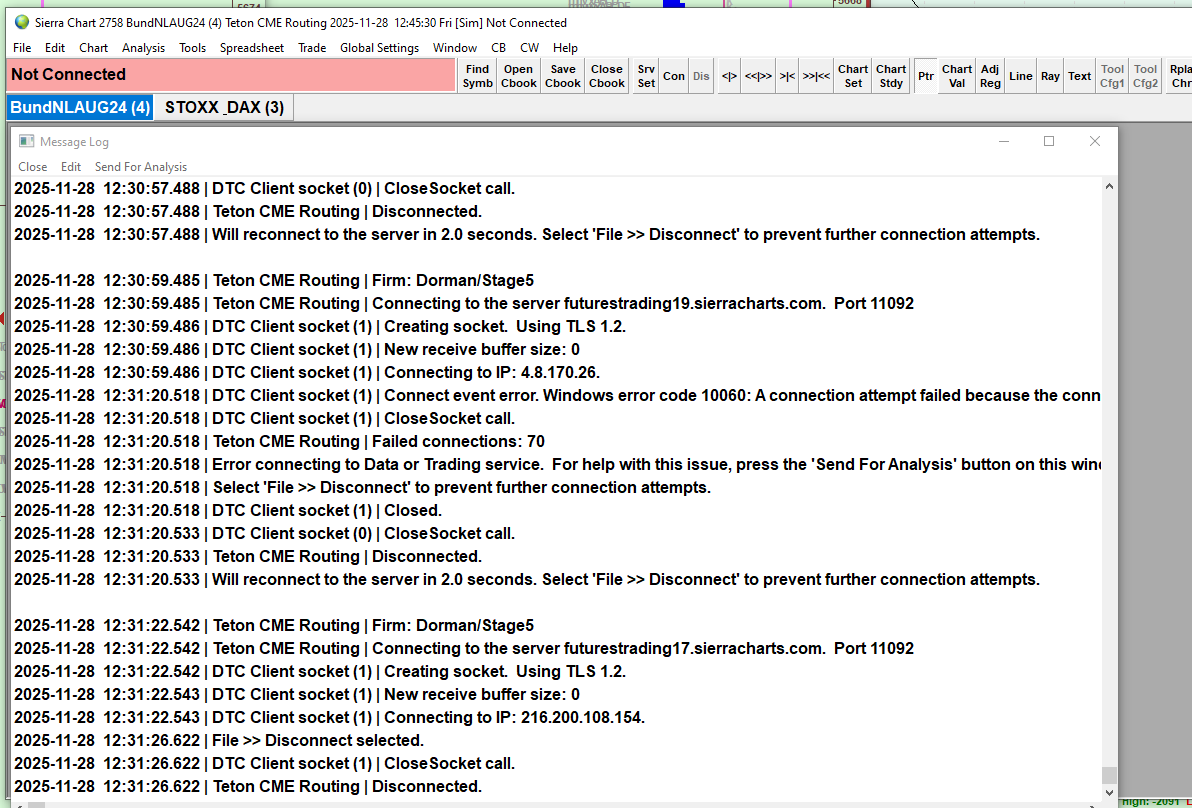Click log line 'Connecting to IP: 216.200.108.154.'
Image resolution: width=1192 pixels, height=808 pixels.
(x=329, y=717)
